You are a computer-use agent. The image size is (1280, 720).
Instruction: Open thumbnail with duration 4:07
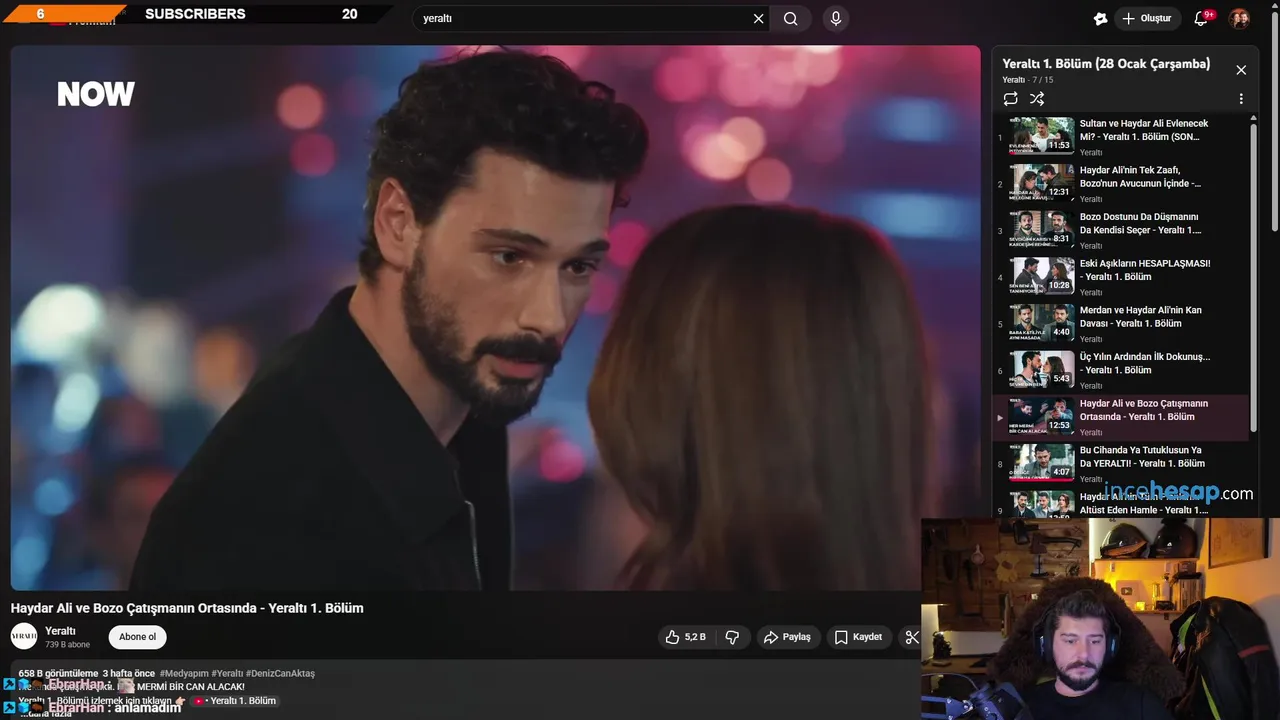pos(1042,462)
